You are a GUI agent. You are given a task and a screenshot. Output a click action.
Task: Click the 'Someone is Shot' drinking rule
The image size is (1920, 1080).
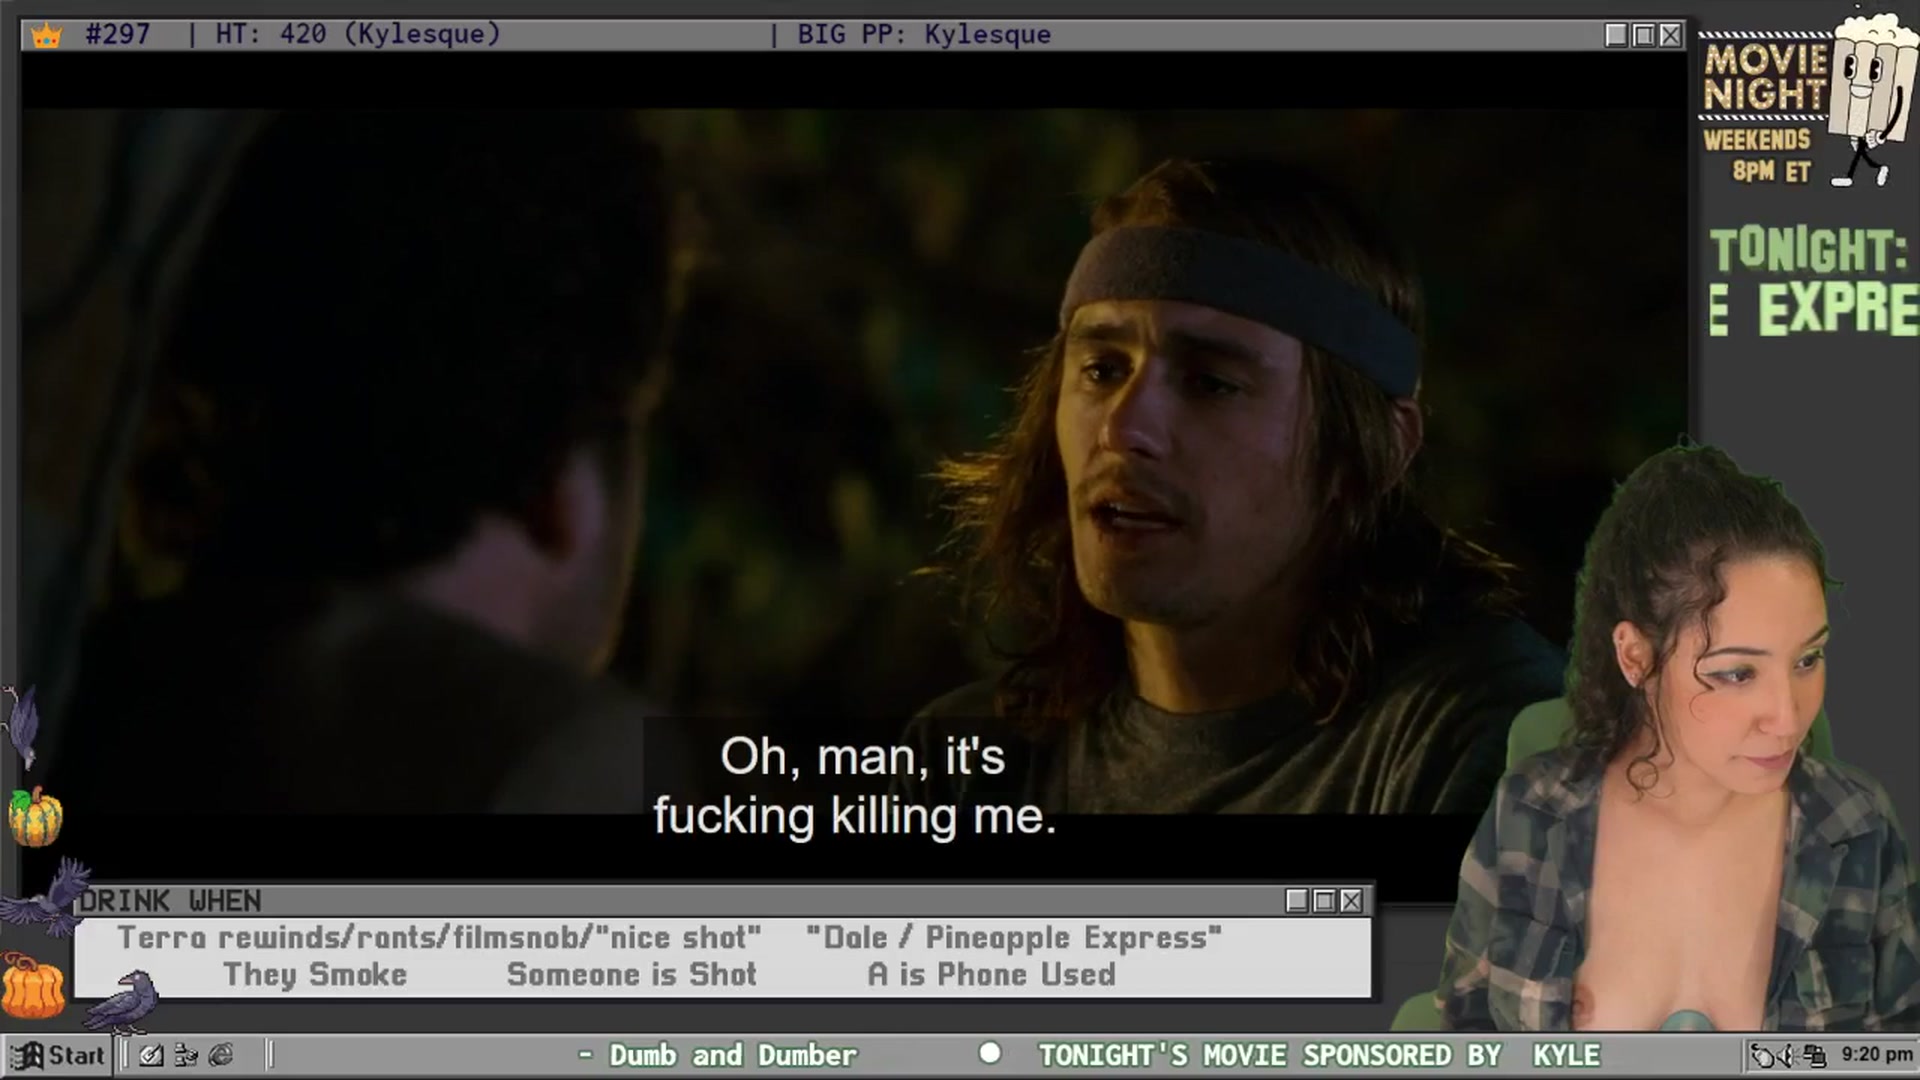632,974
